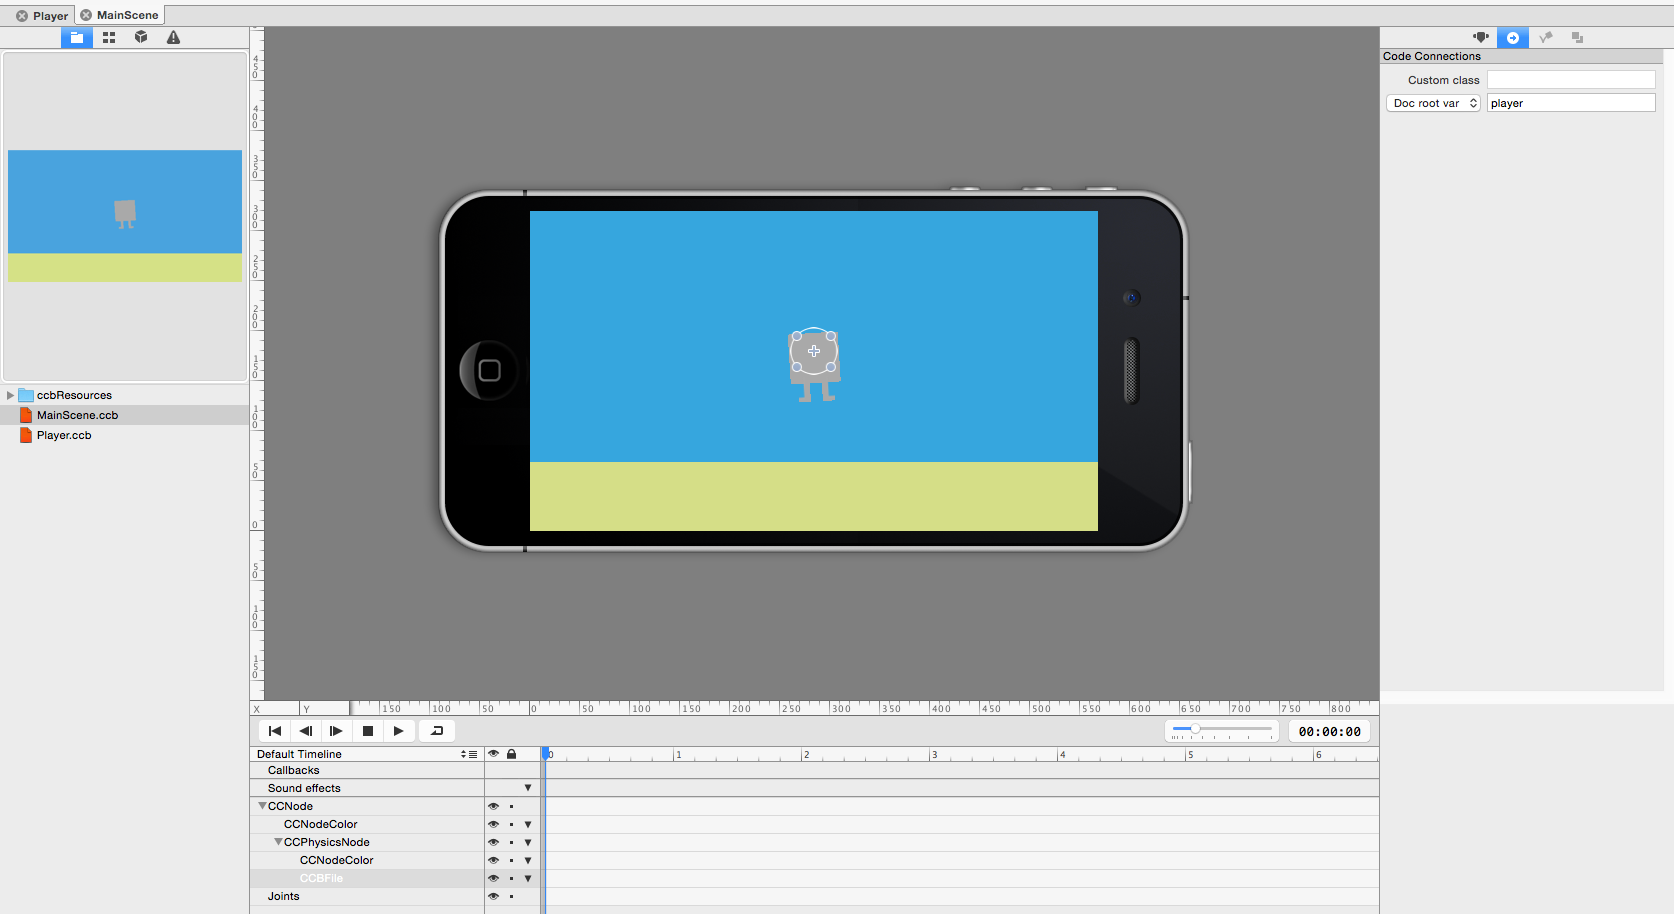Select the Sound effects row label
The height and width of the screenshot is (914, 1674).
pyautogui.click(x=304, y=788)
